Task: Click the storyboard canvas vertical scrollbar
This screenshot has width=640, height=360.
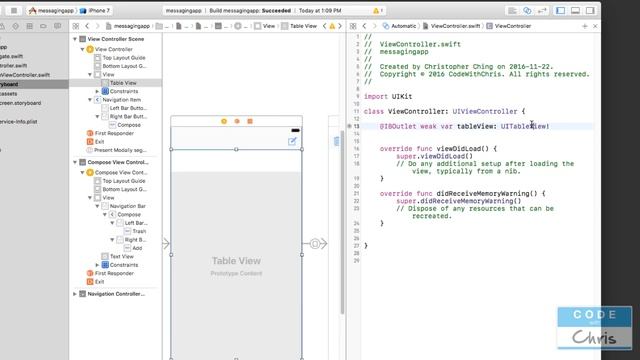Action: [x=342, y=222]
